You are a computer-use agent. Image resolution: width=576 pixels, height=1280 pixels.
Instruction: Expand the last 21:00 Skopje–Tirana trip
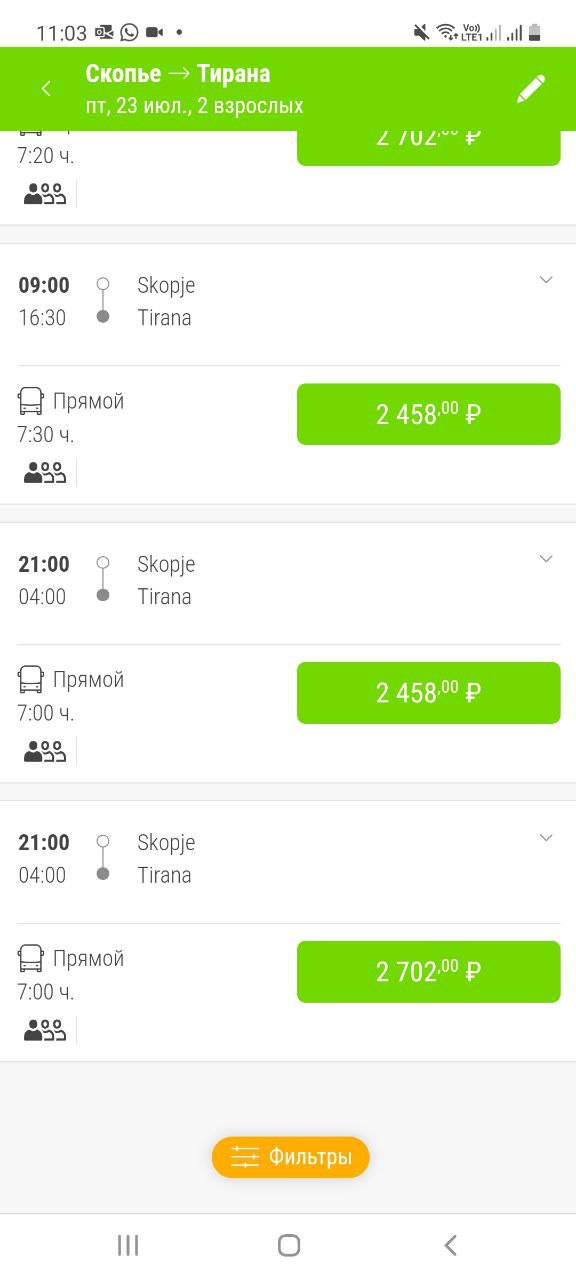546,838
